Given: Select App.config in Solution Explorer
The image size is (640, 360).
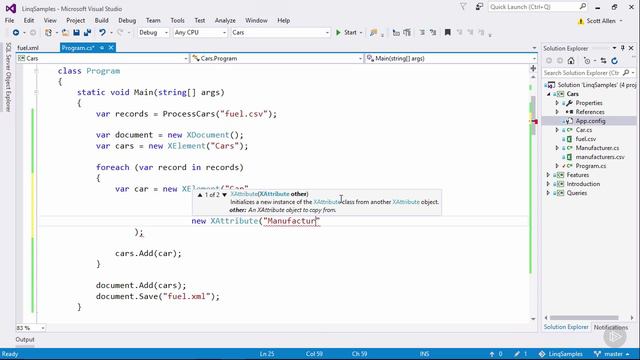Looking at the screenshot, I should (590, 121).
